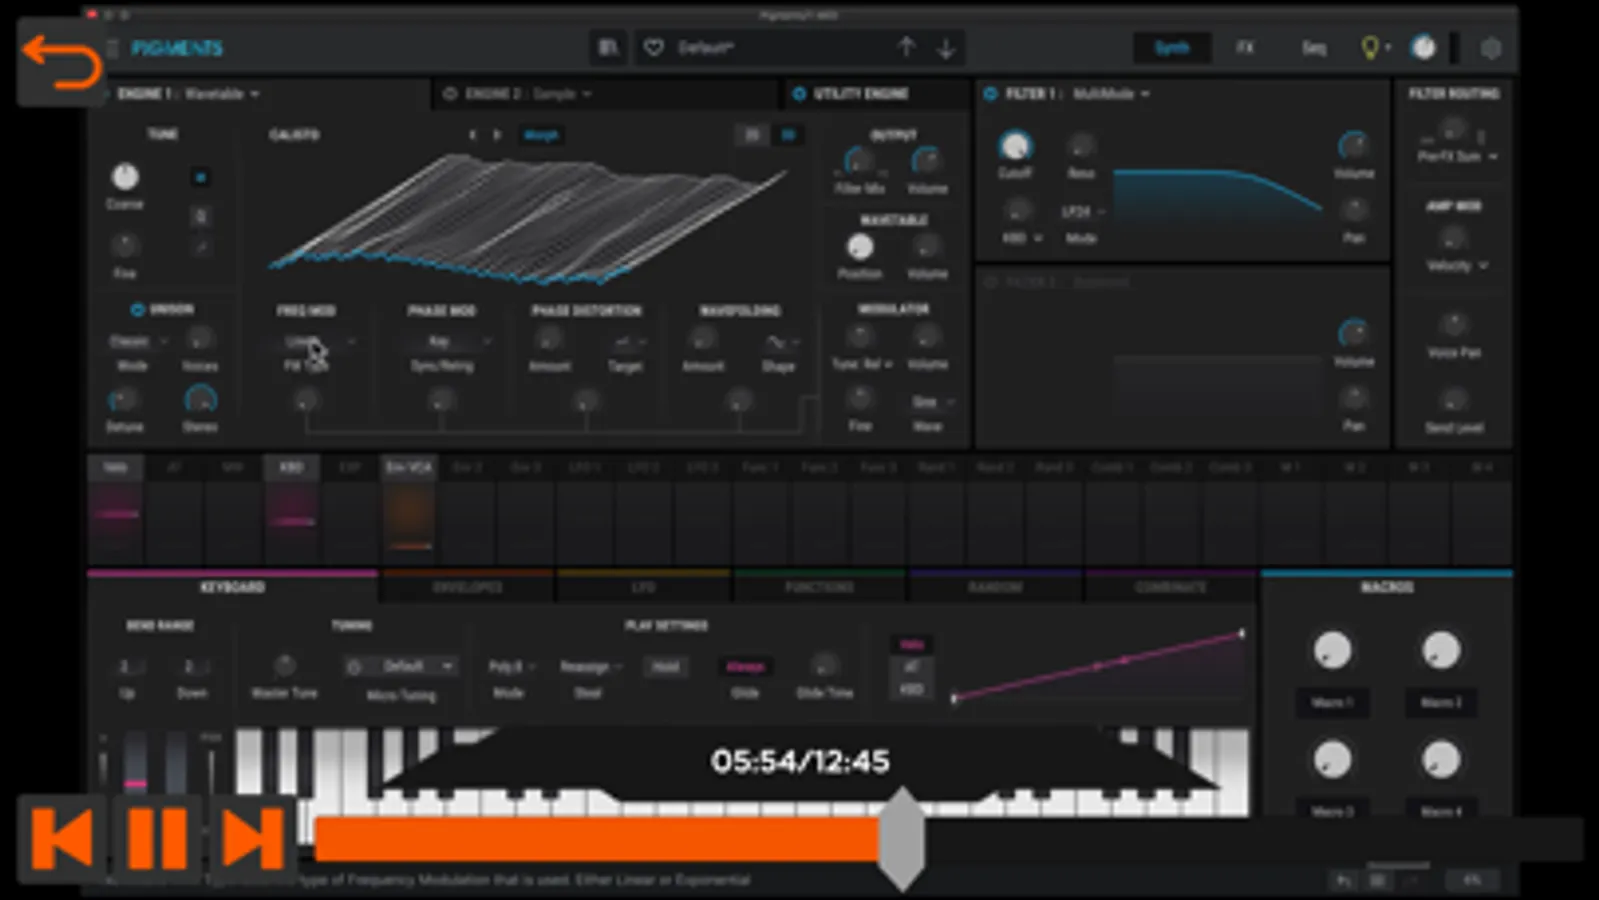Screen dimensions: 1599x900
Task: Click the Wavetable Position knob
Action: 859,247
